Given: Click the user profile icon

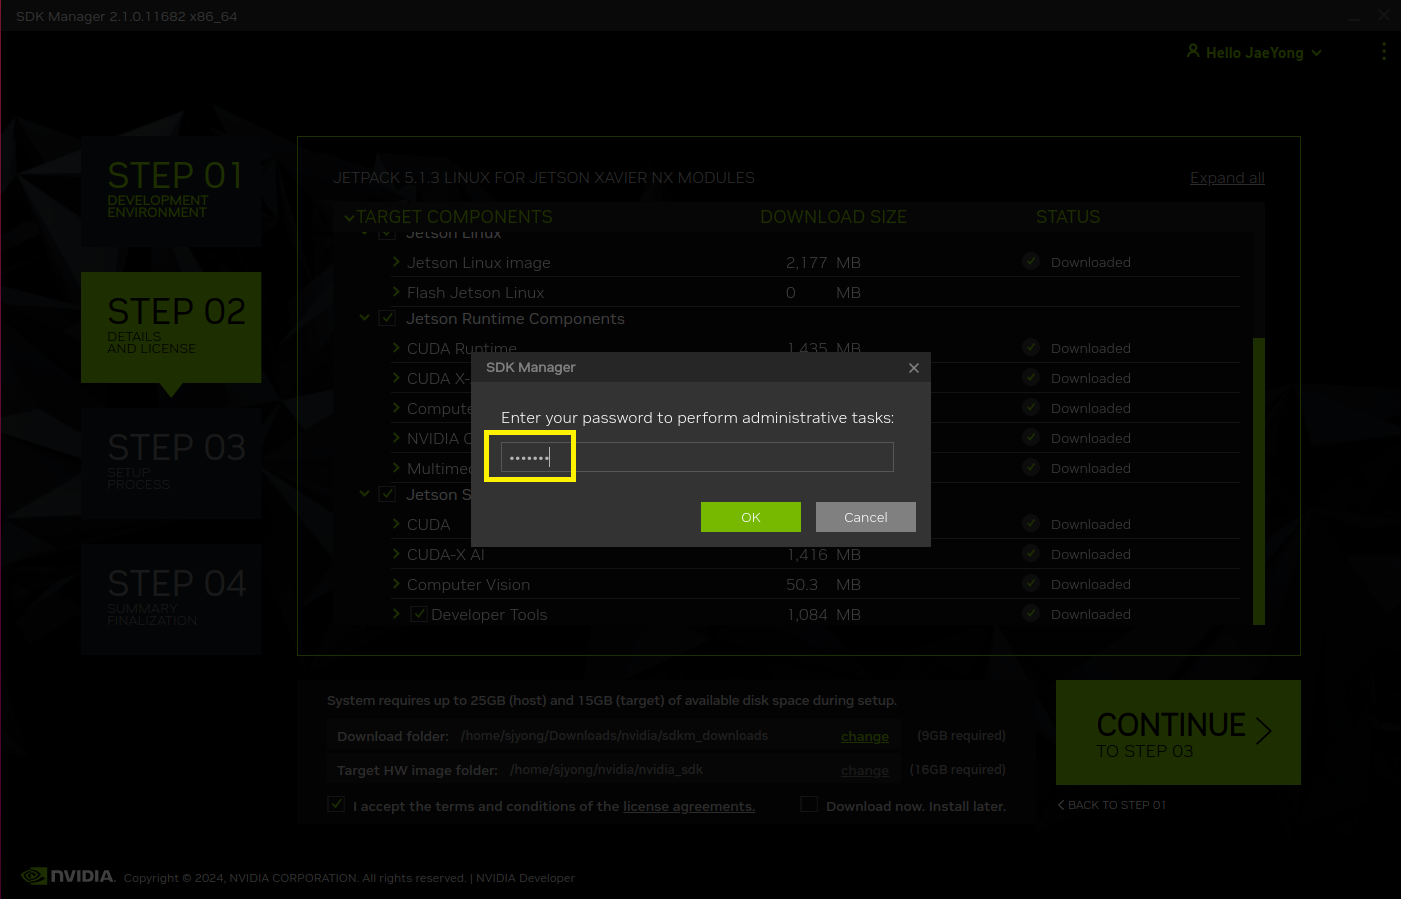Looking at the screenshot, I should tap(1193, 51).
